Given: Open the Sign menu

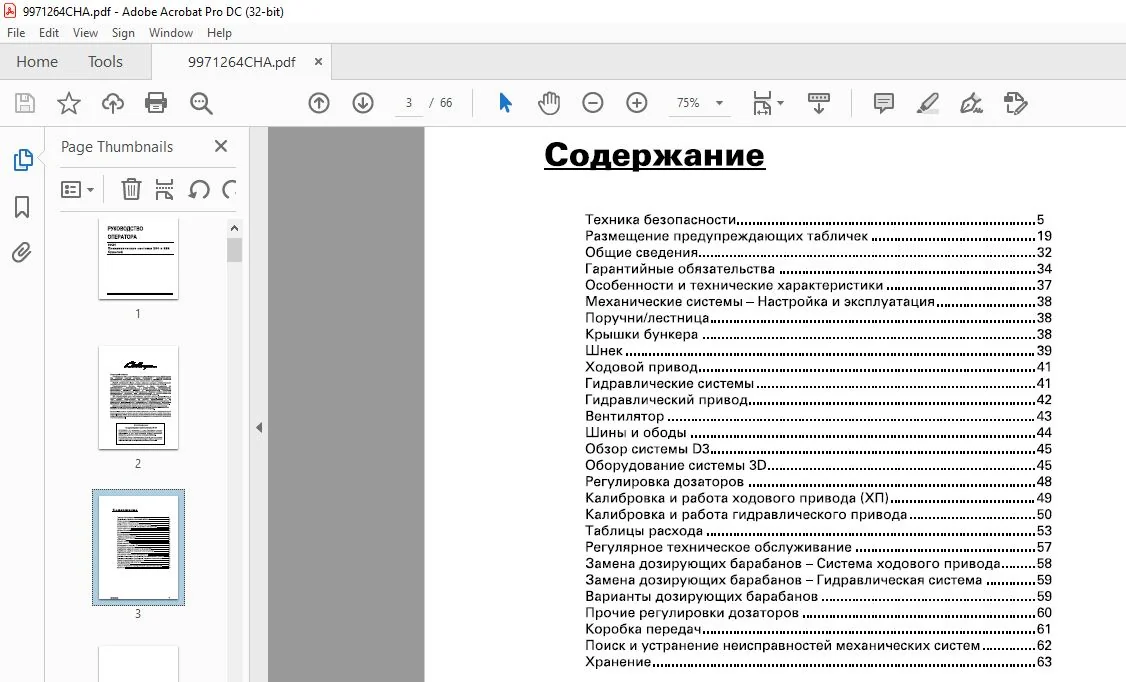Looking at the screenshot, I should pos(123,32).
